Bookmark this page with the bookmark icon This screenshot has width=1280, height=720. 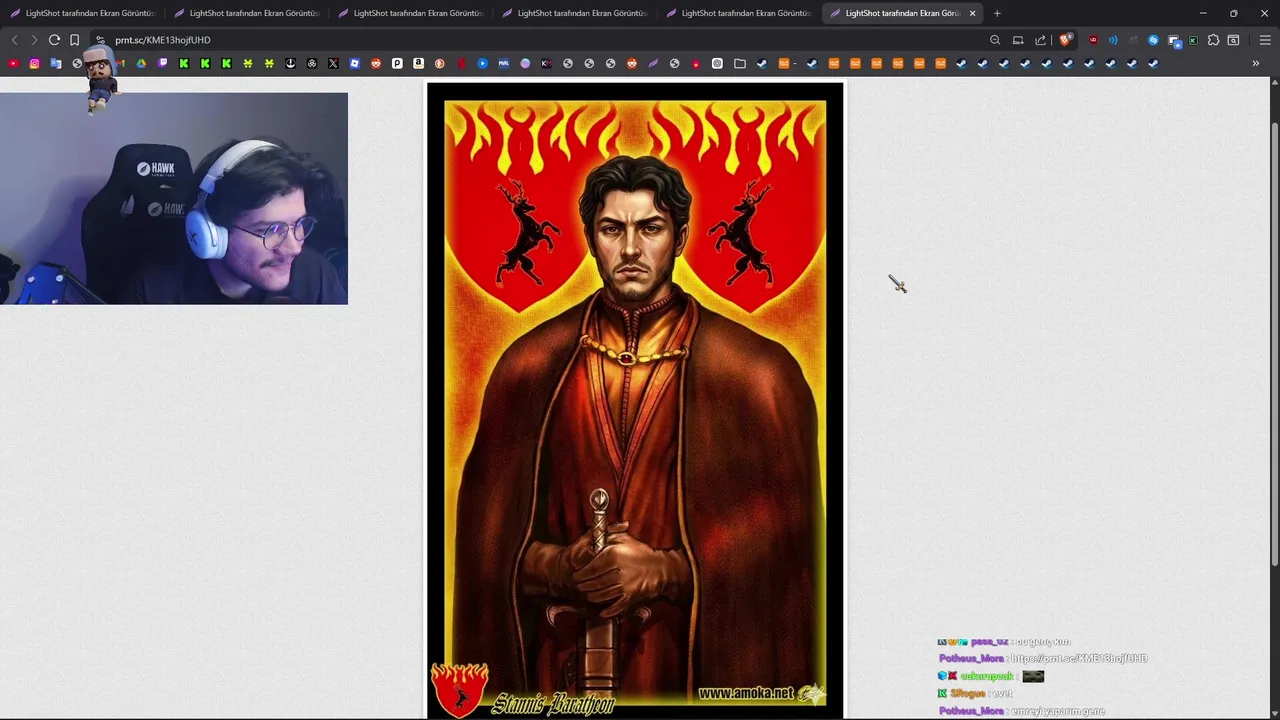(74, 40)
